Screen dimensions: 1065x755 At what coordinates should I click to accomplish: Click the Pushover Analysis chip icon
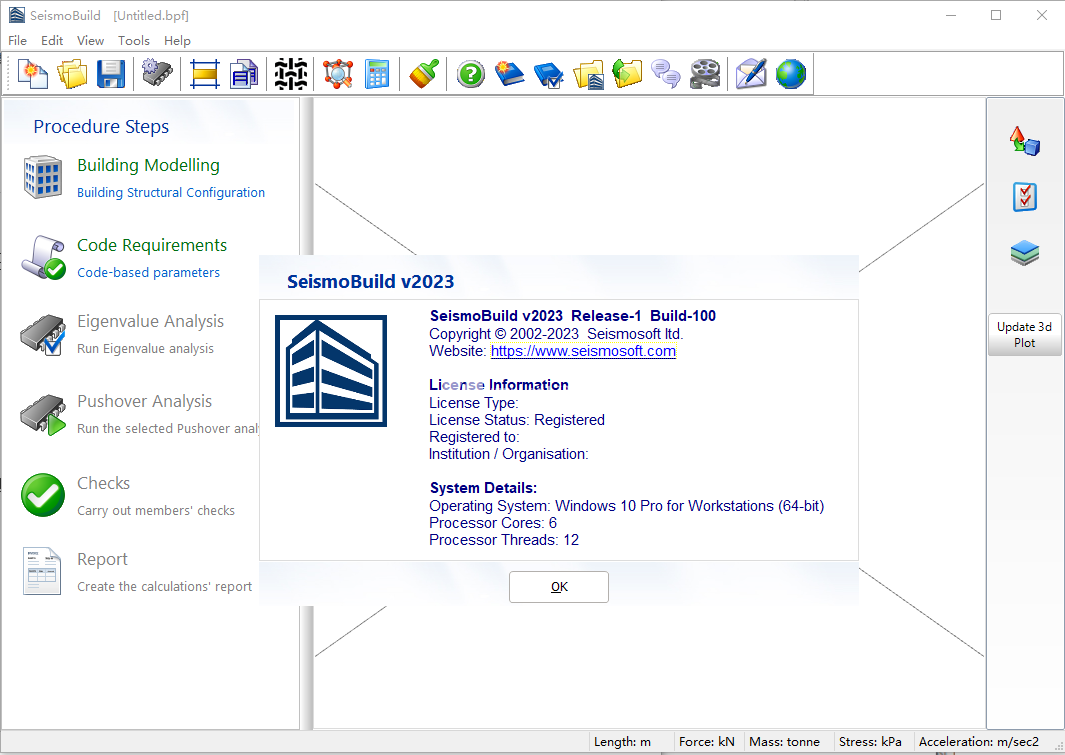43,415
